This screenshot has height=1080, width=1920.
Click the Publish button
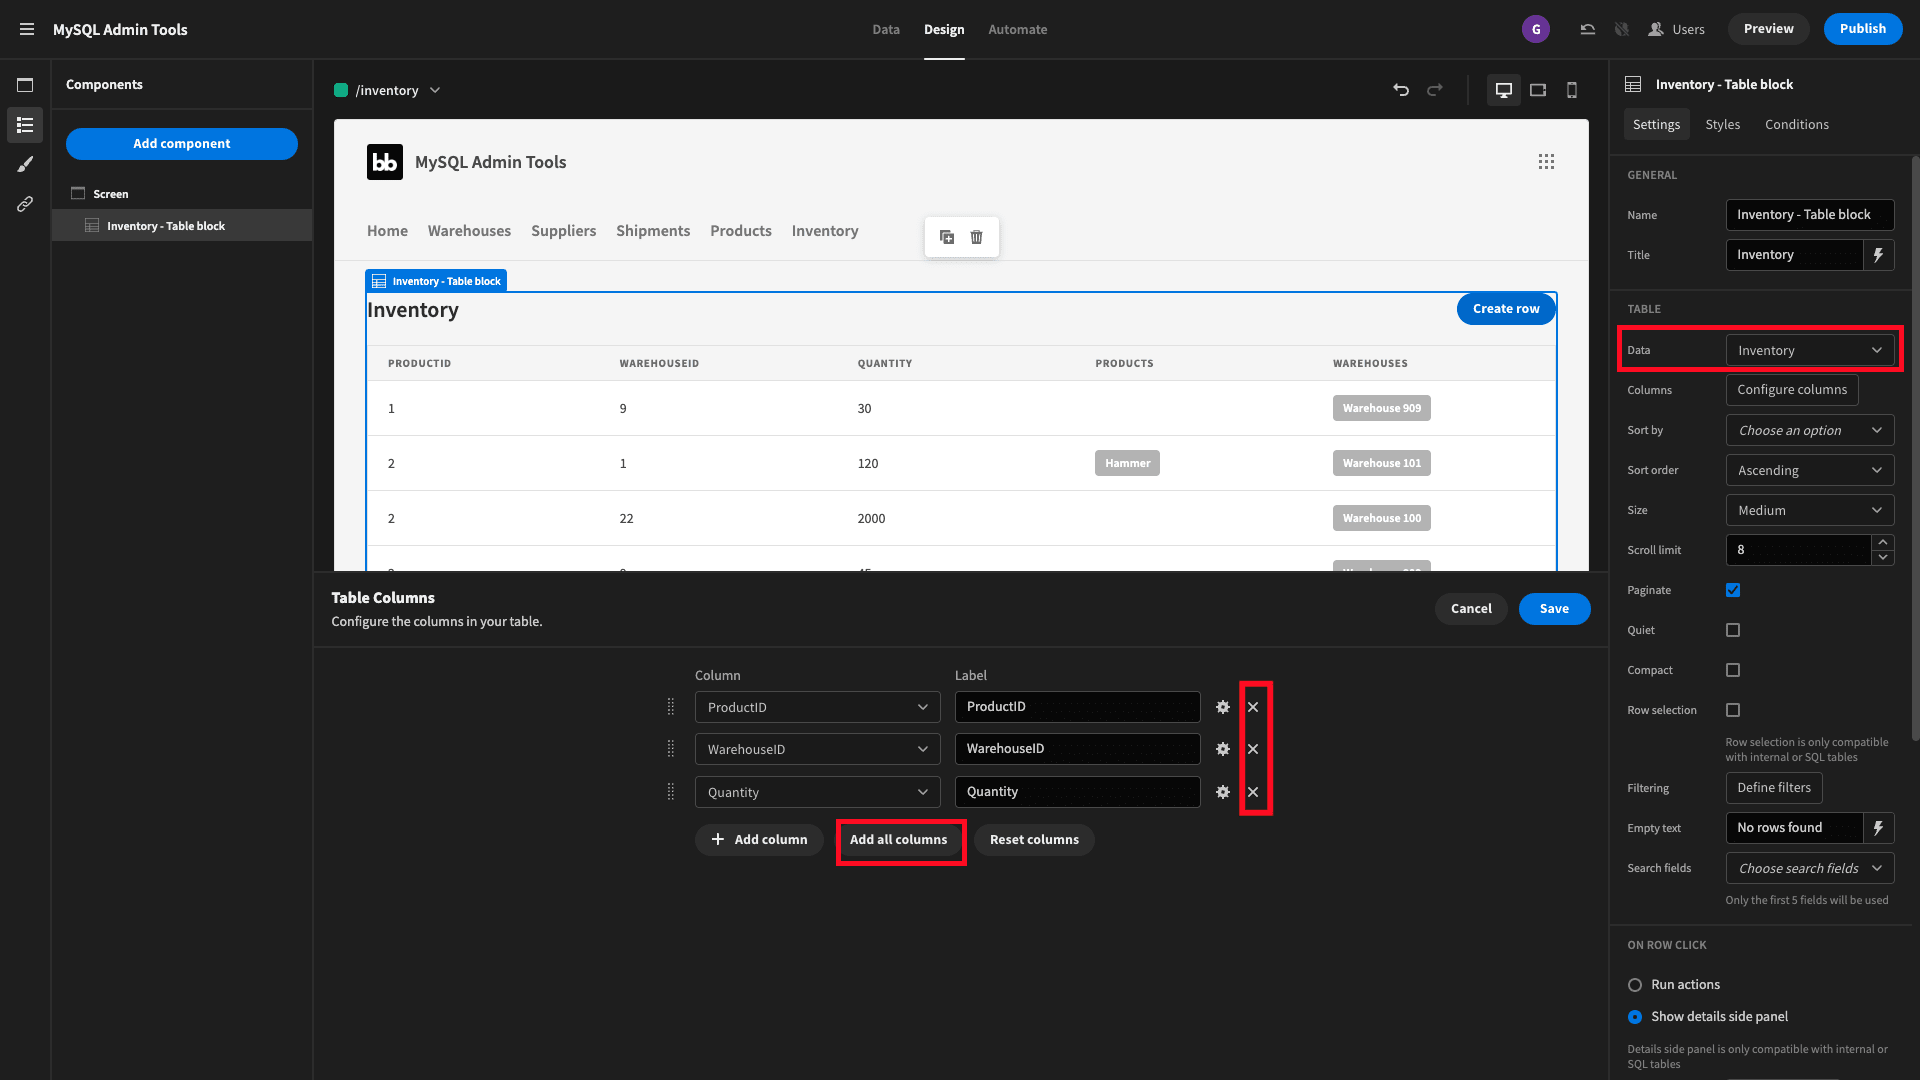[x=1863, y=29]
